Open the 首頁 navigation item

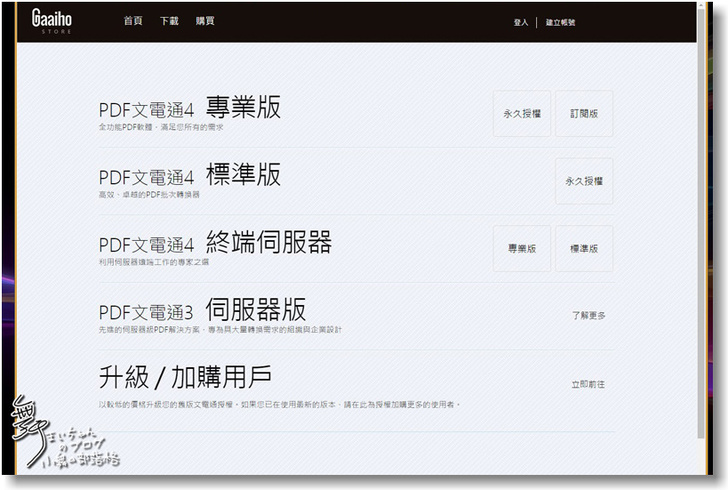(x=133, y=21)
